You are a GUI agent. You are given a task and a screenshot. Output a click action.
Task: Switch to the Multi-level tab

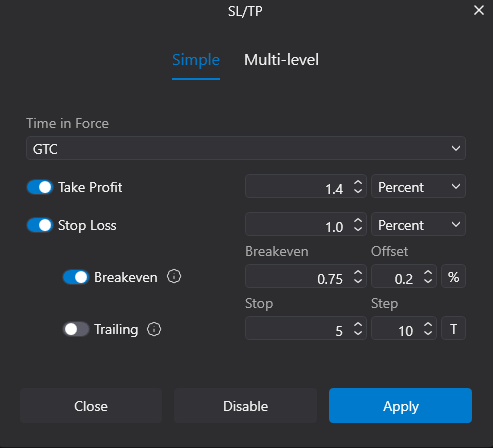pos(281,60)
